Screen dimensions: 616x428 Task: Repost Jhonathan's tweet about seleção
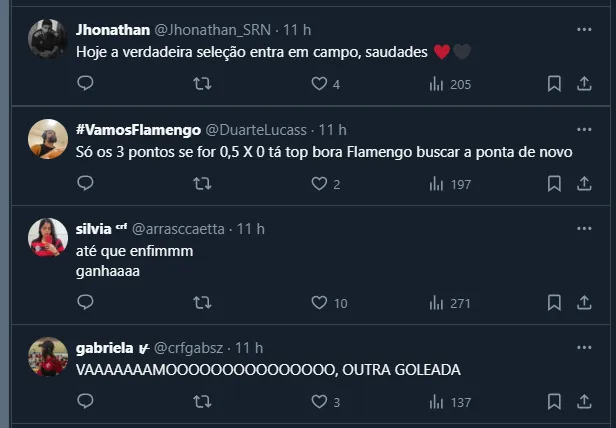click(202, 84)
